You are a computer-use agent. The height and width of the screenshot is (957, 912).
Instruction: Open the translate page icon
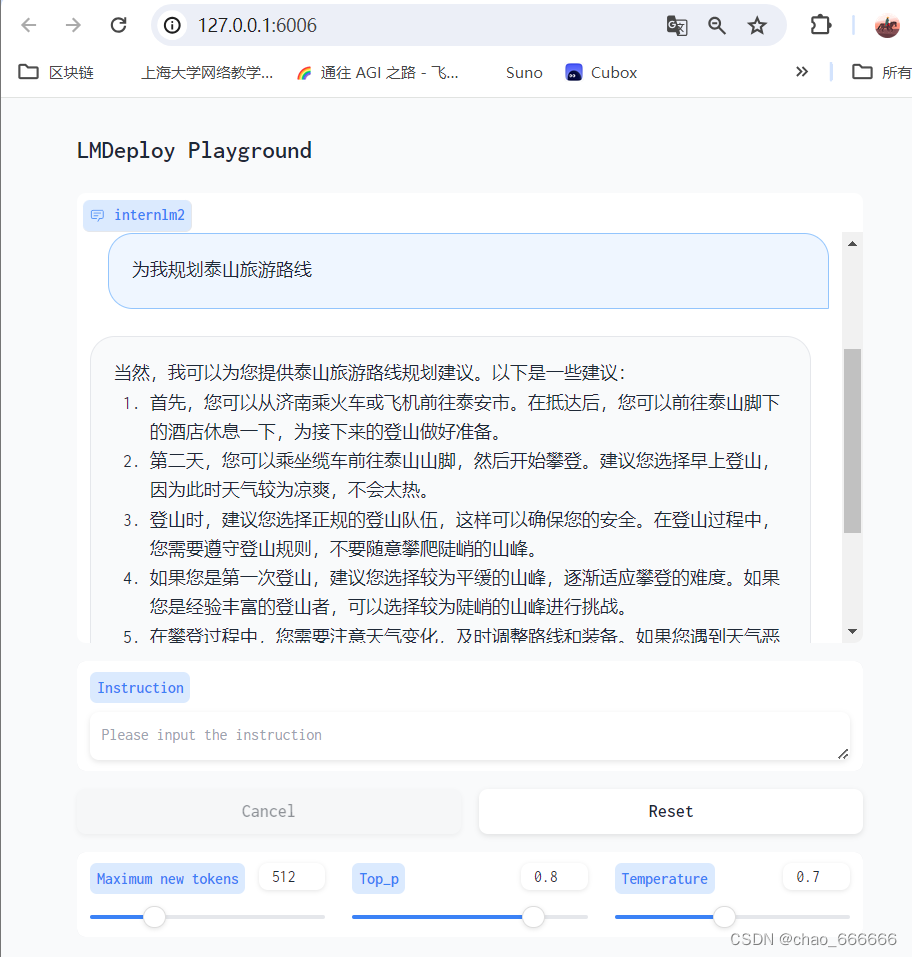coord(677,26)
